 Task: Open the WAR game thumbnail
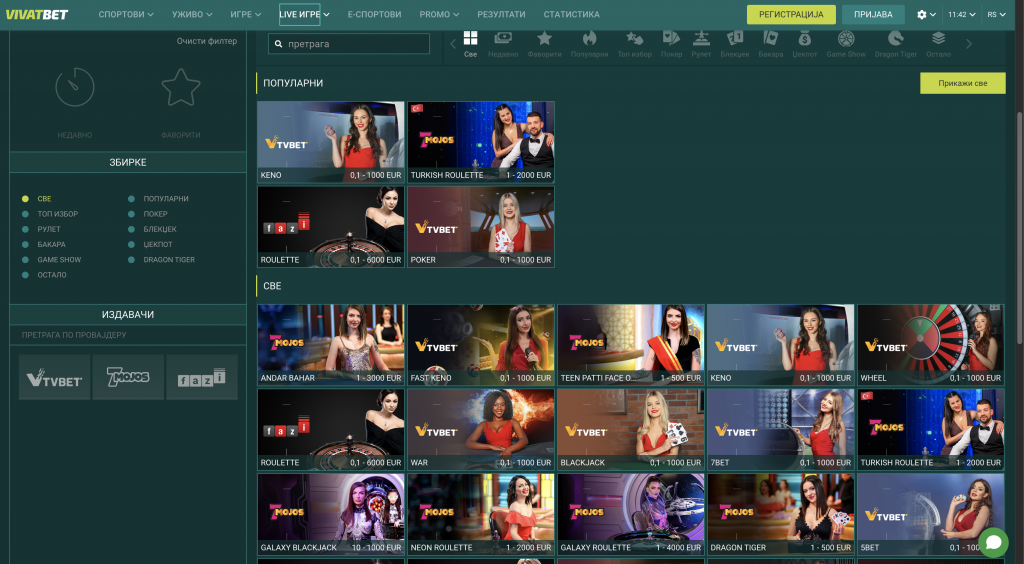pos(481,430)
